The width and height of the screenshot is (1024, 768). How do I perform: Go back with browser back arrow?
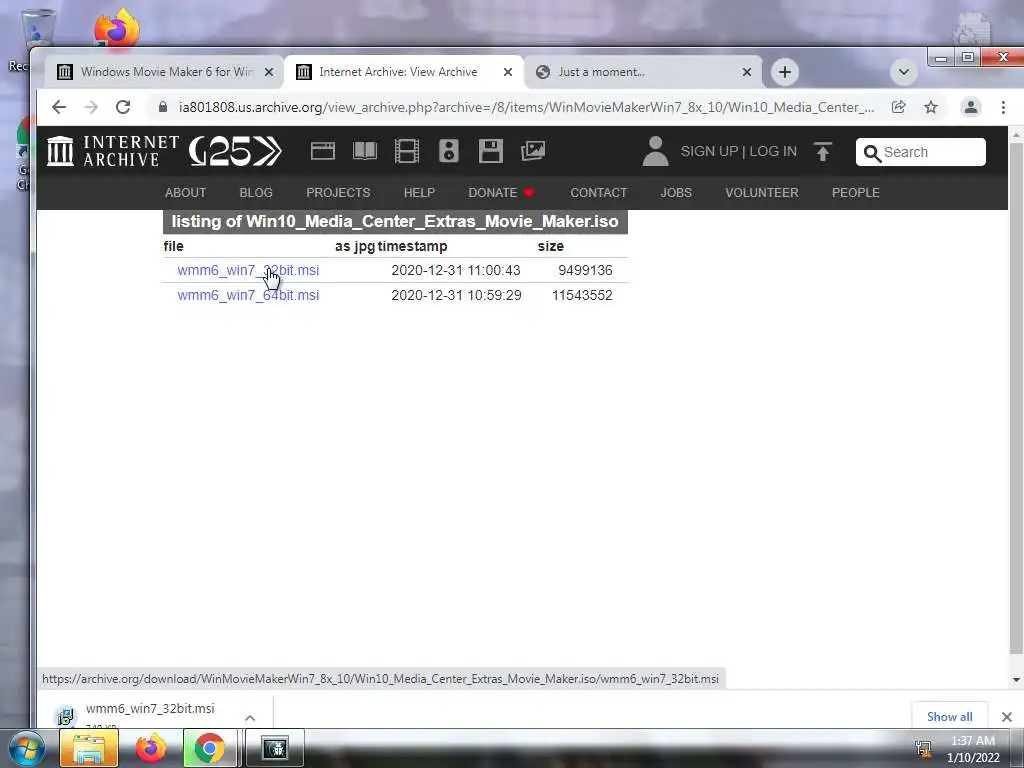point(59,107)
